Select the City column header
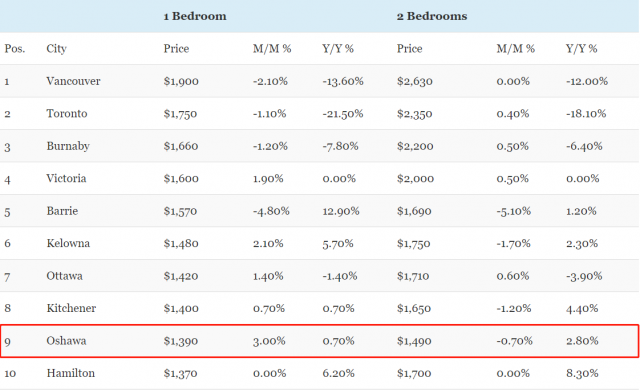This screenshot has width=640, height=390. 56,49
